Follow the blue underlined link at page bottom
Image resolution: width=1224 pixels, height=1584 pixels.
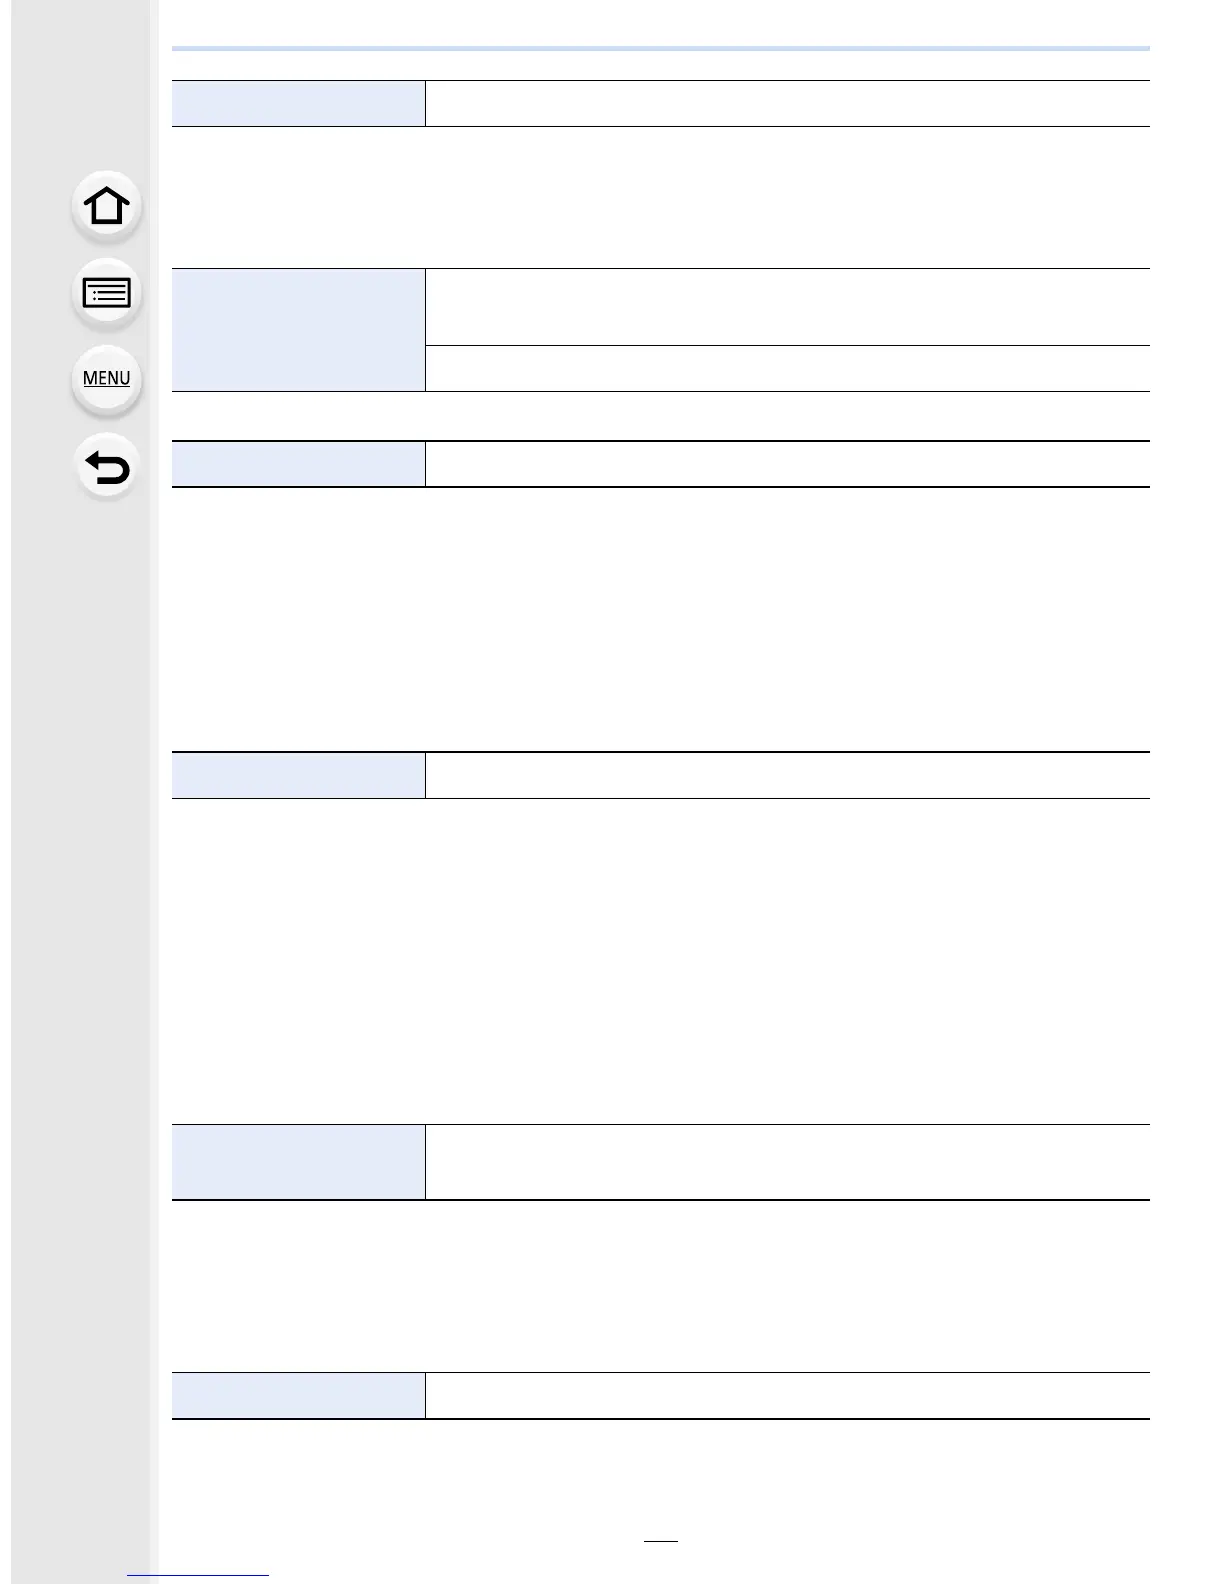(x=198, y=1575)
